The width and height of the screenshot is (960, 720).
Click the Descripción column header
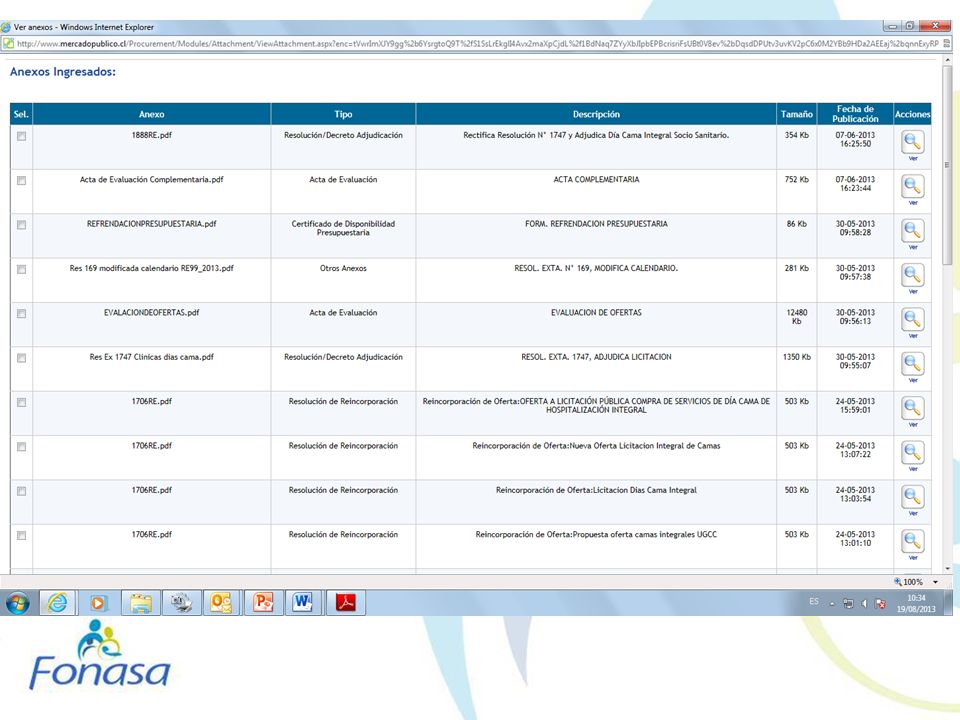(x=596, y=114)
